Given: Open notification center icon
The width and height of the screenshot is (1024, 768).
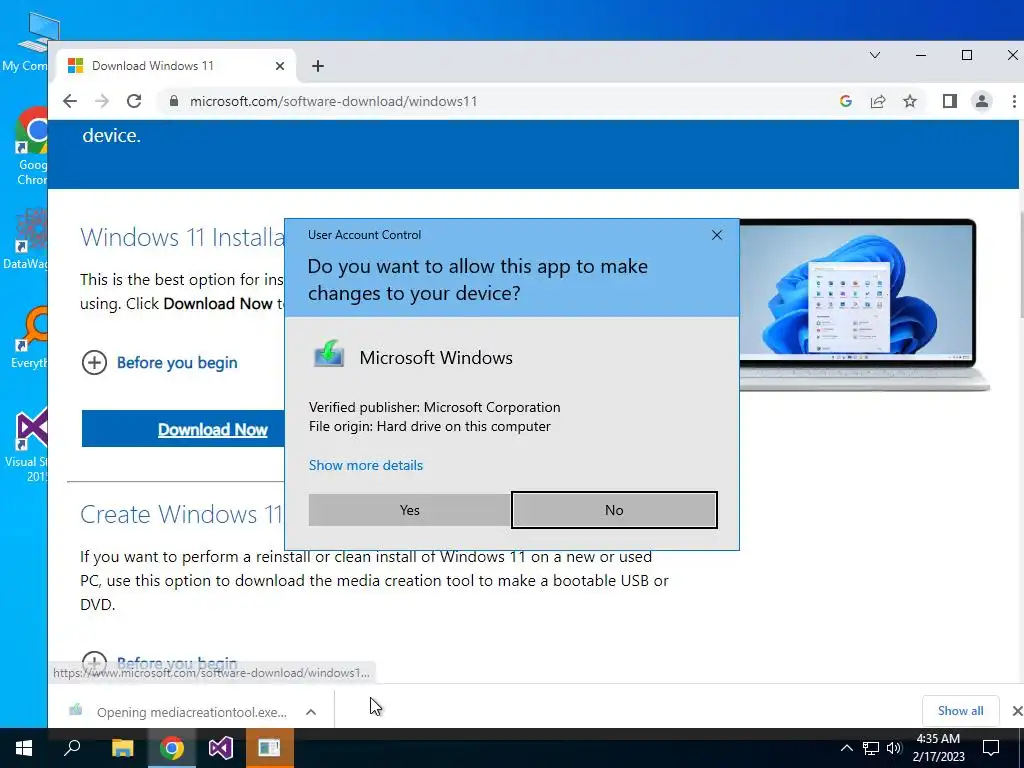Looking at the screenshot, I should point(991,748).
